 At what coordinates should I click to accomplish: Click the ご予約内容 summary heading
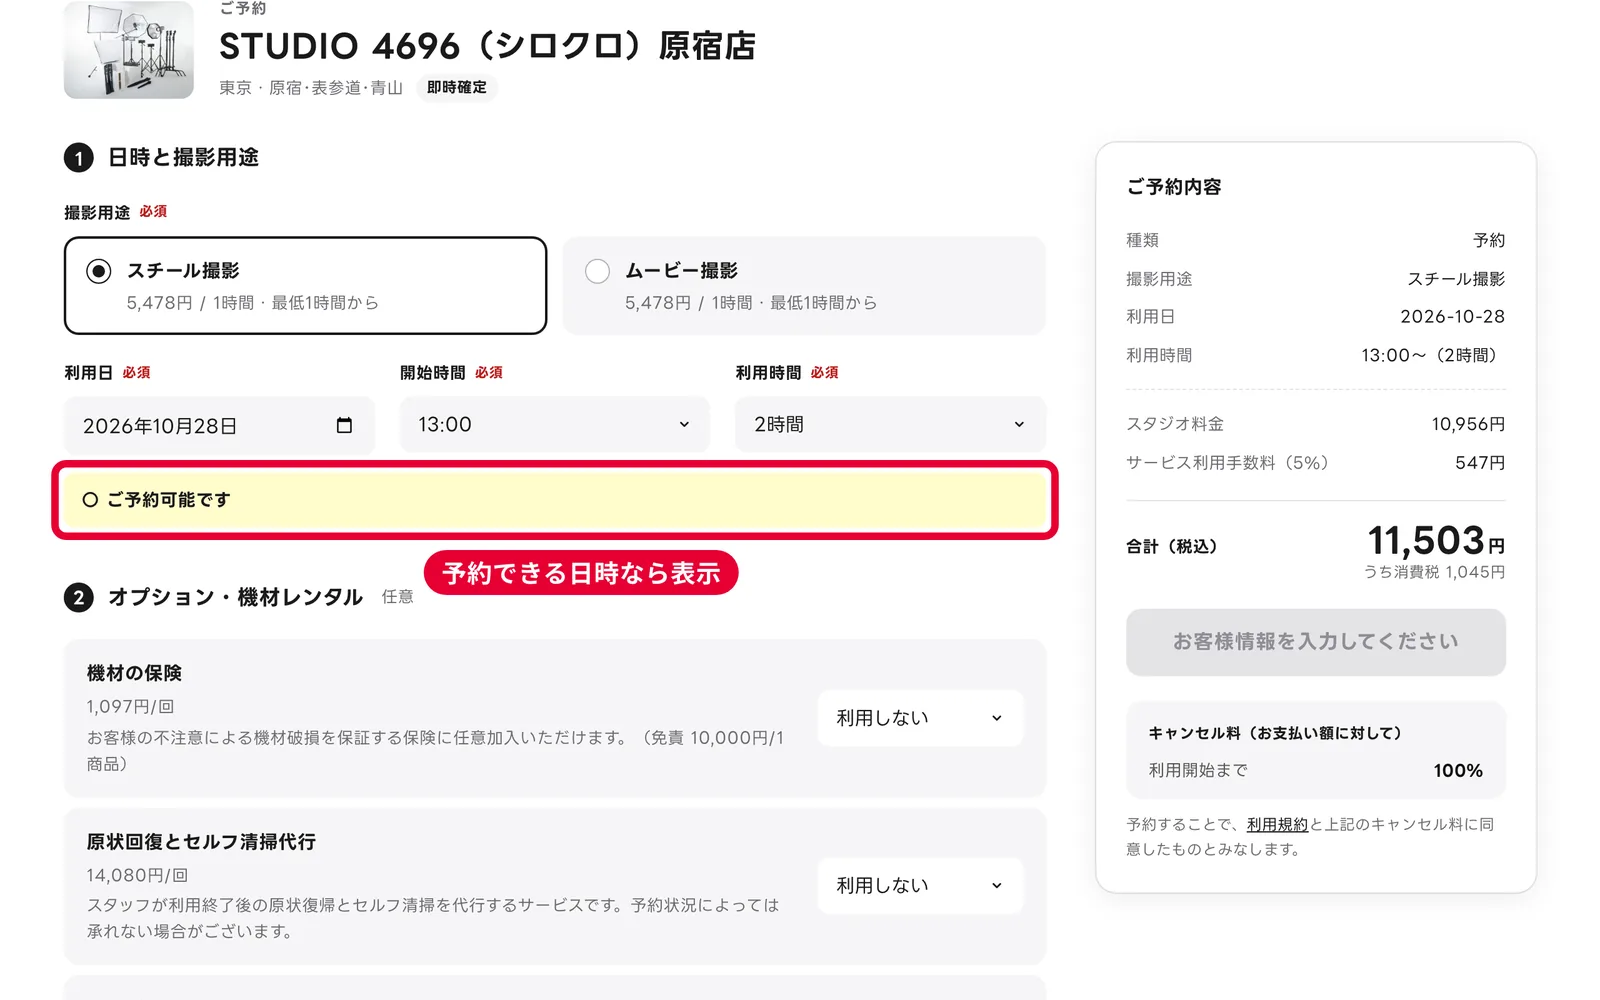1174,187
